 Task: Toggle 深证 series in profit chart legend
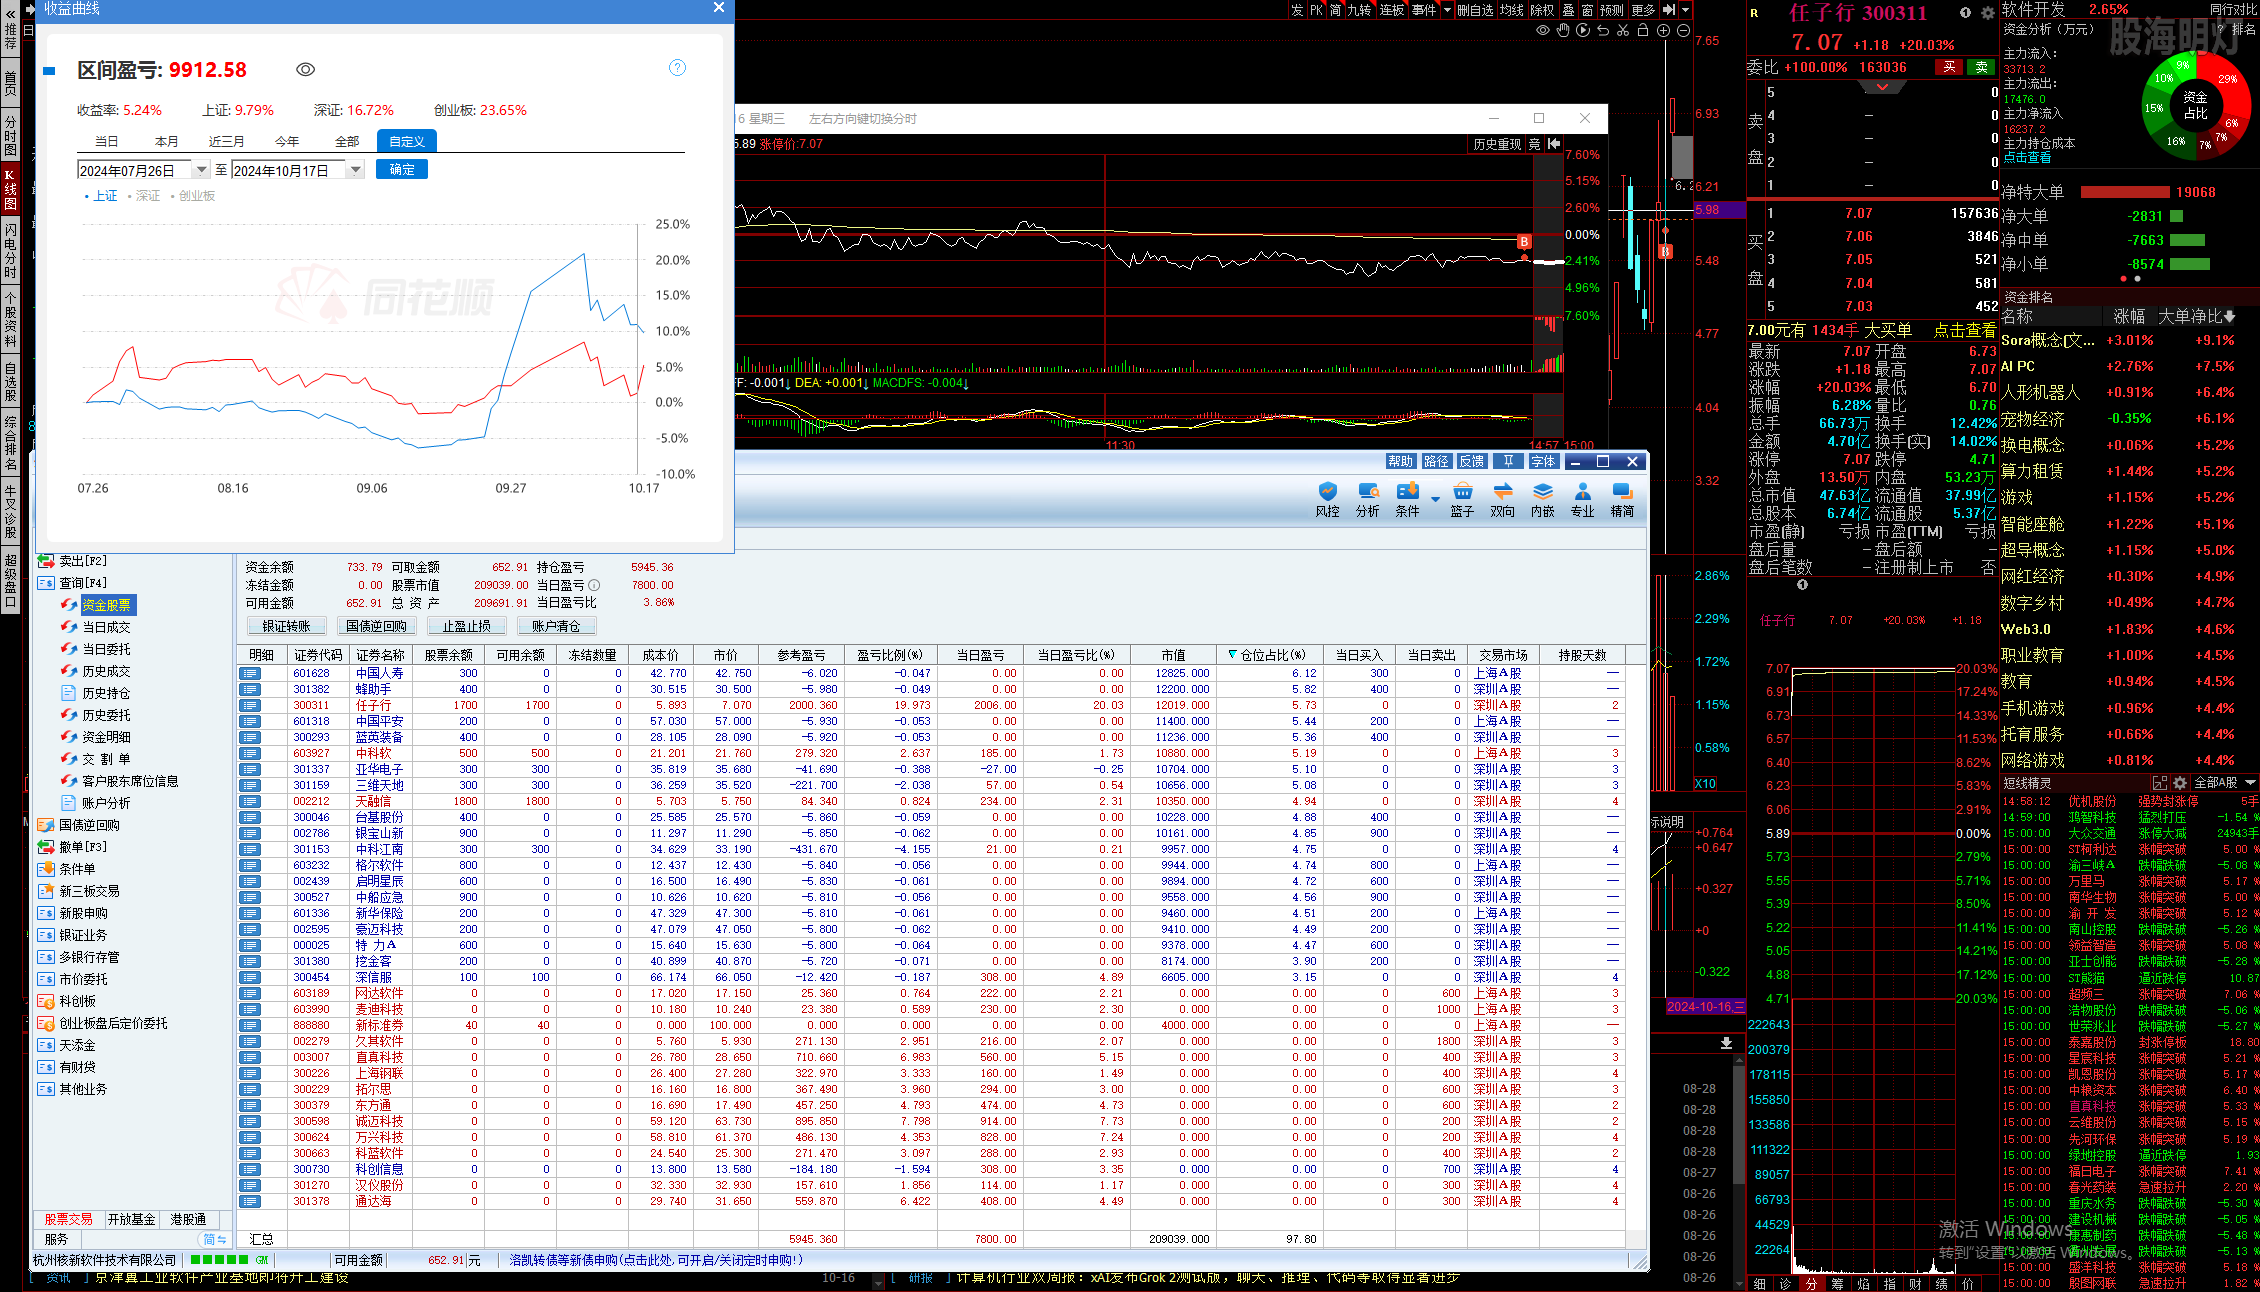coord(145,196)
